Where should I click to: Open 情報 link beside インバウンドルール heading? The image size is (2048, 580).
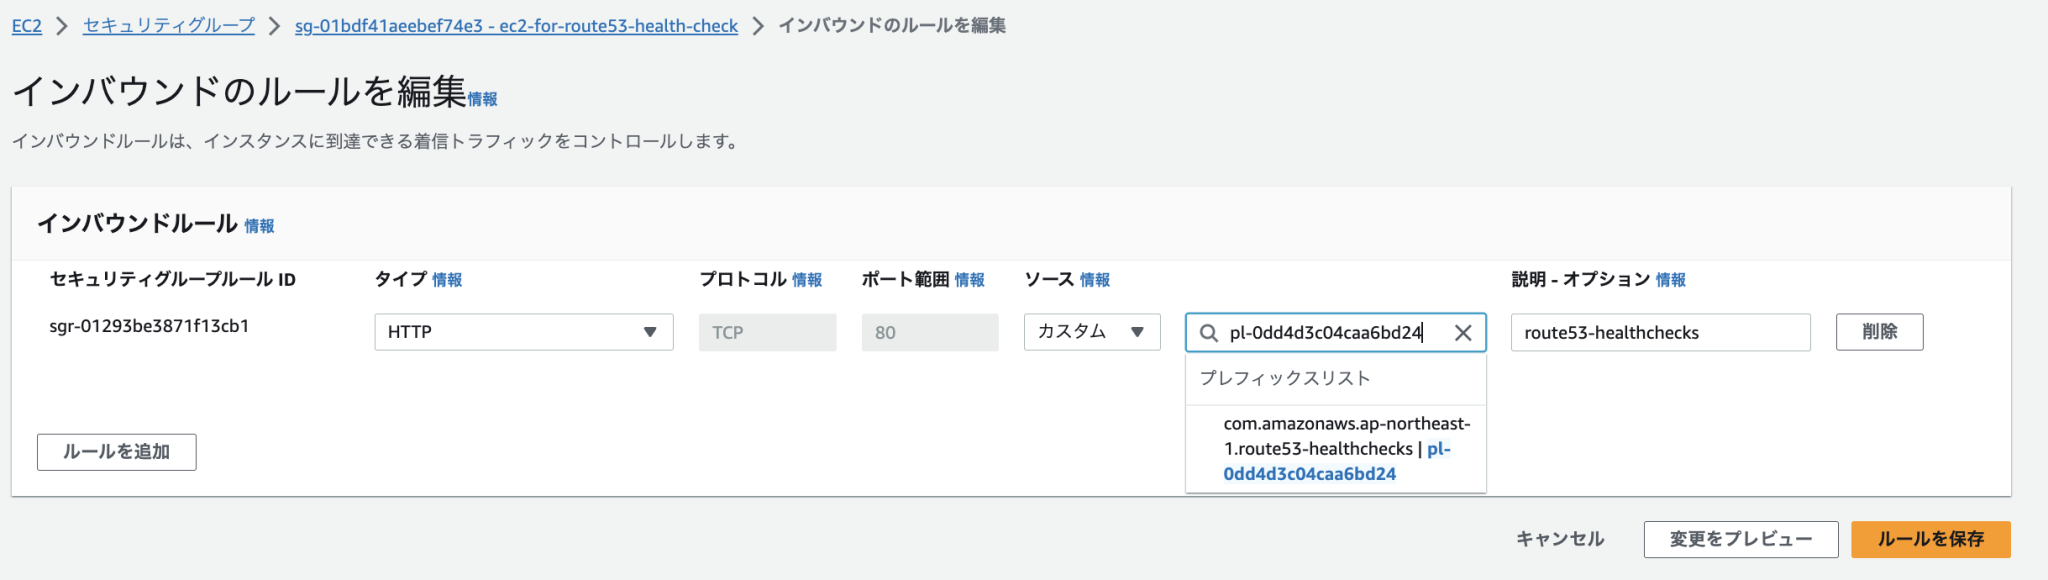pyautogui.click(x=259, y=226)
